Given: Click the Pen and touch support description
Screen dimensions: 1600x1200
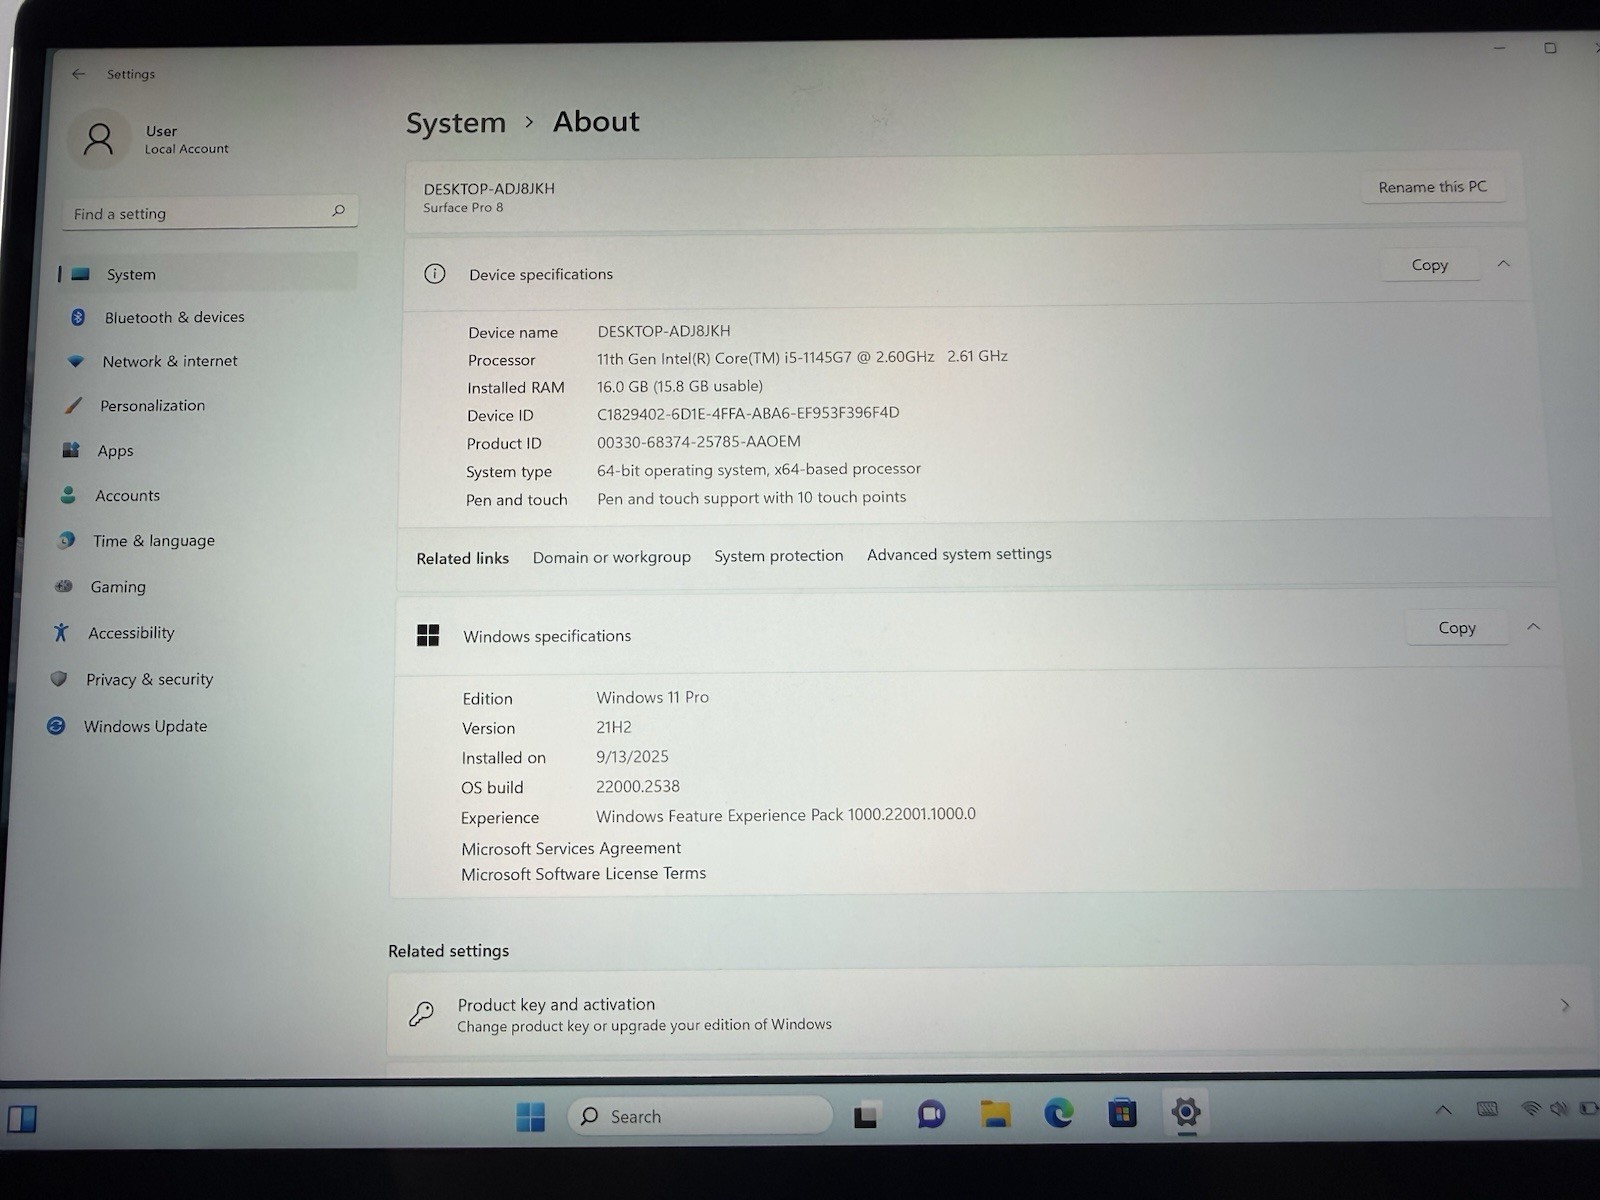Looking at the screenshot, I should pyautogui.click(x=751, y=497).
